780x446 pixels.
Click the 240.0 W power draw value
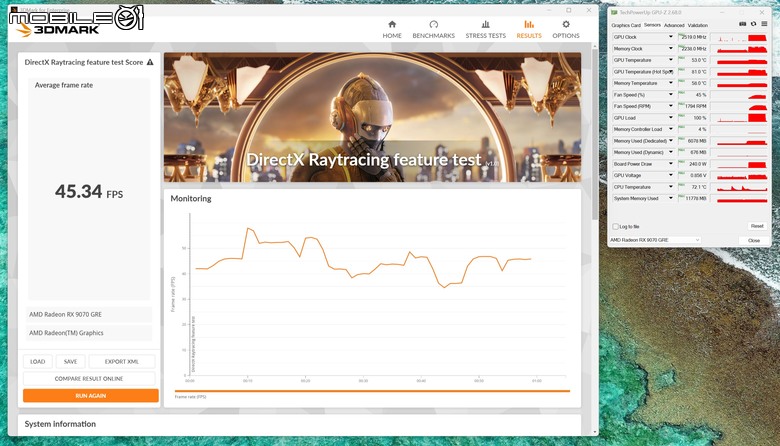tap(693, 164)
